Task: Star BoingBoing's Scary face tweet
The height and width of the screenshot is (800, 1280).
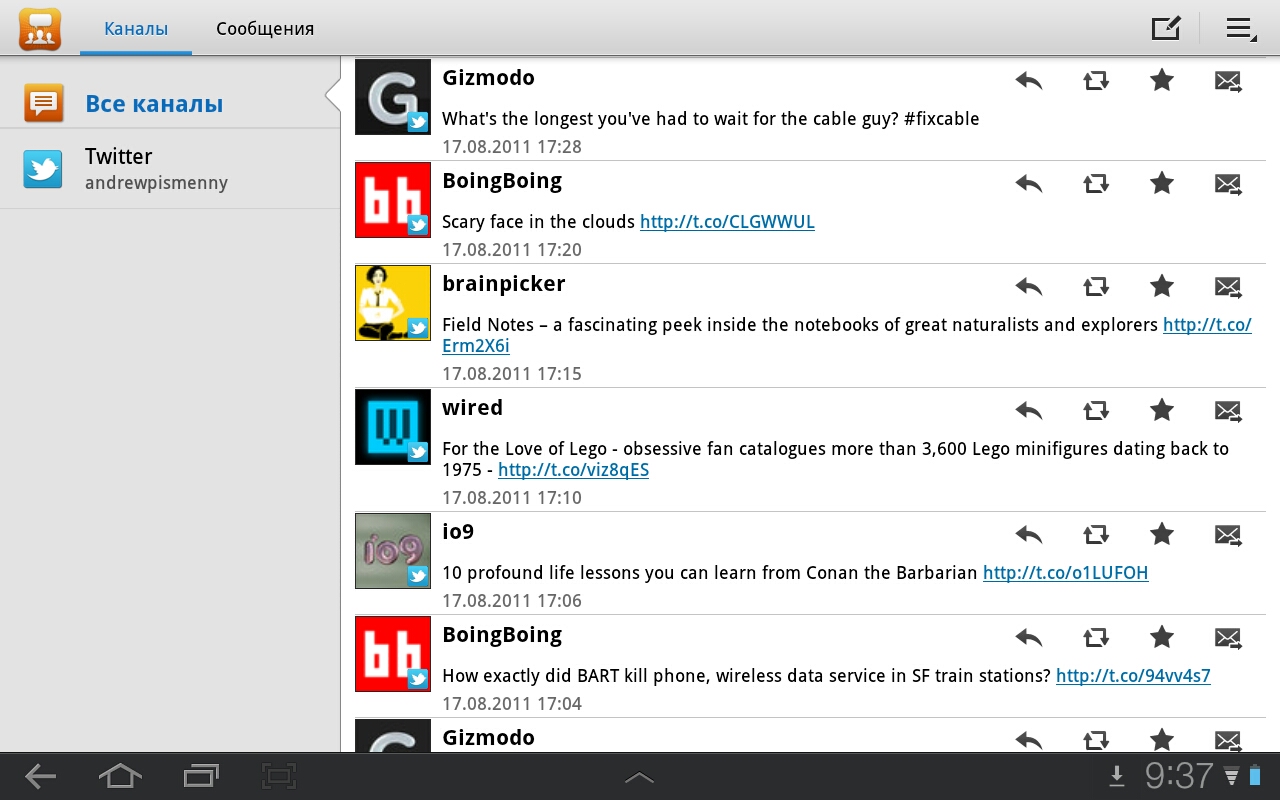Action: [1161, 183]
